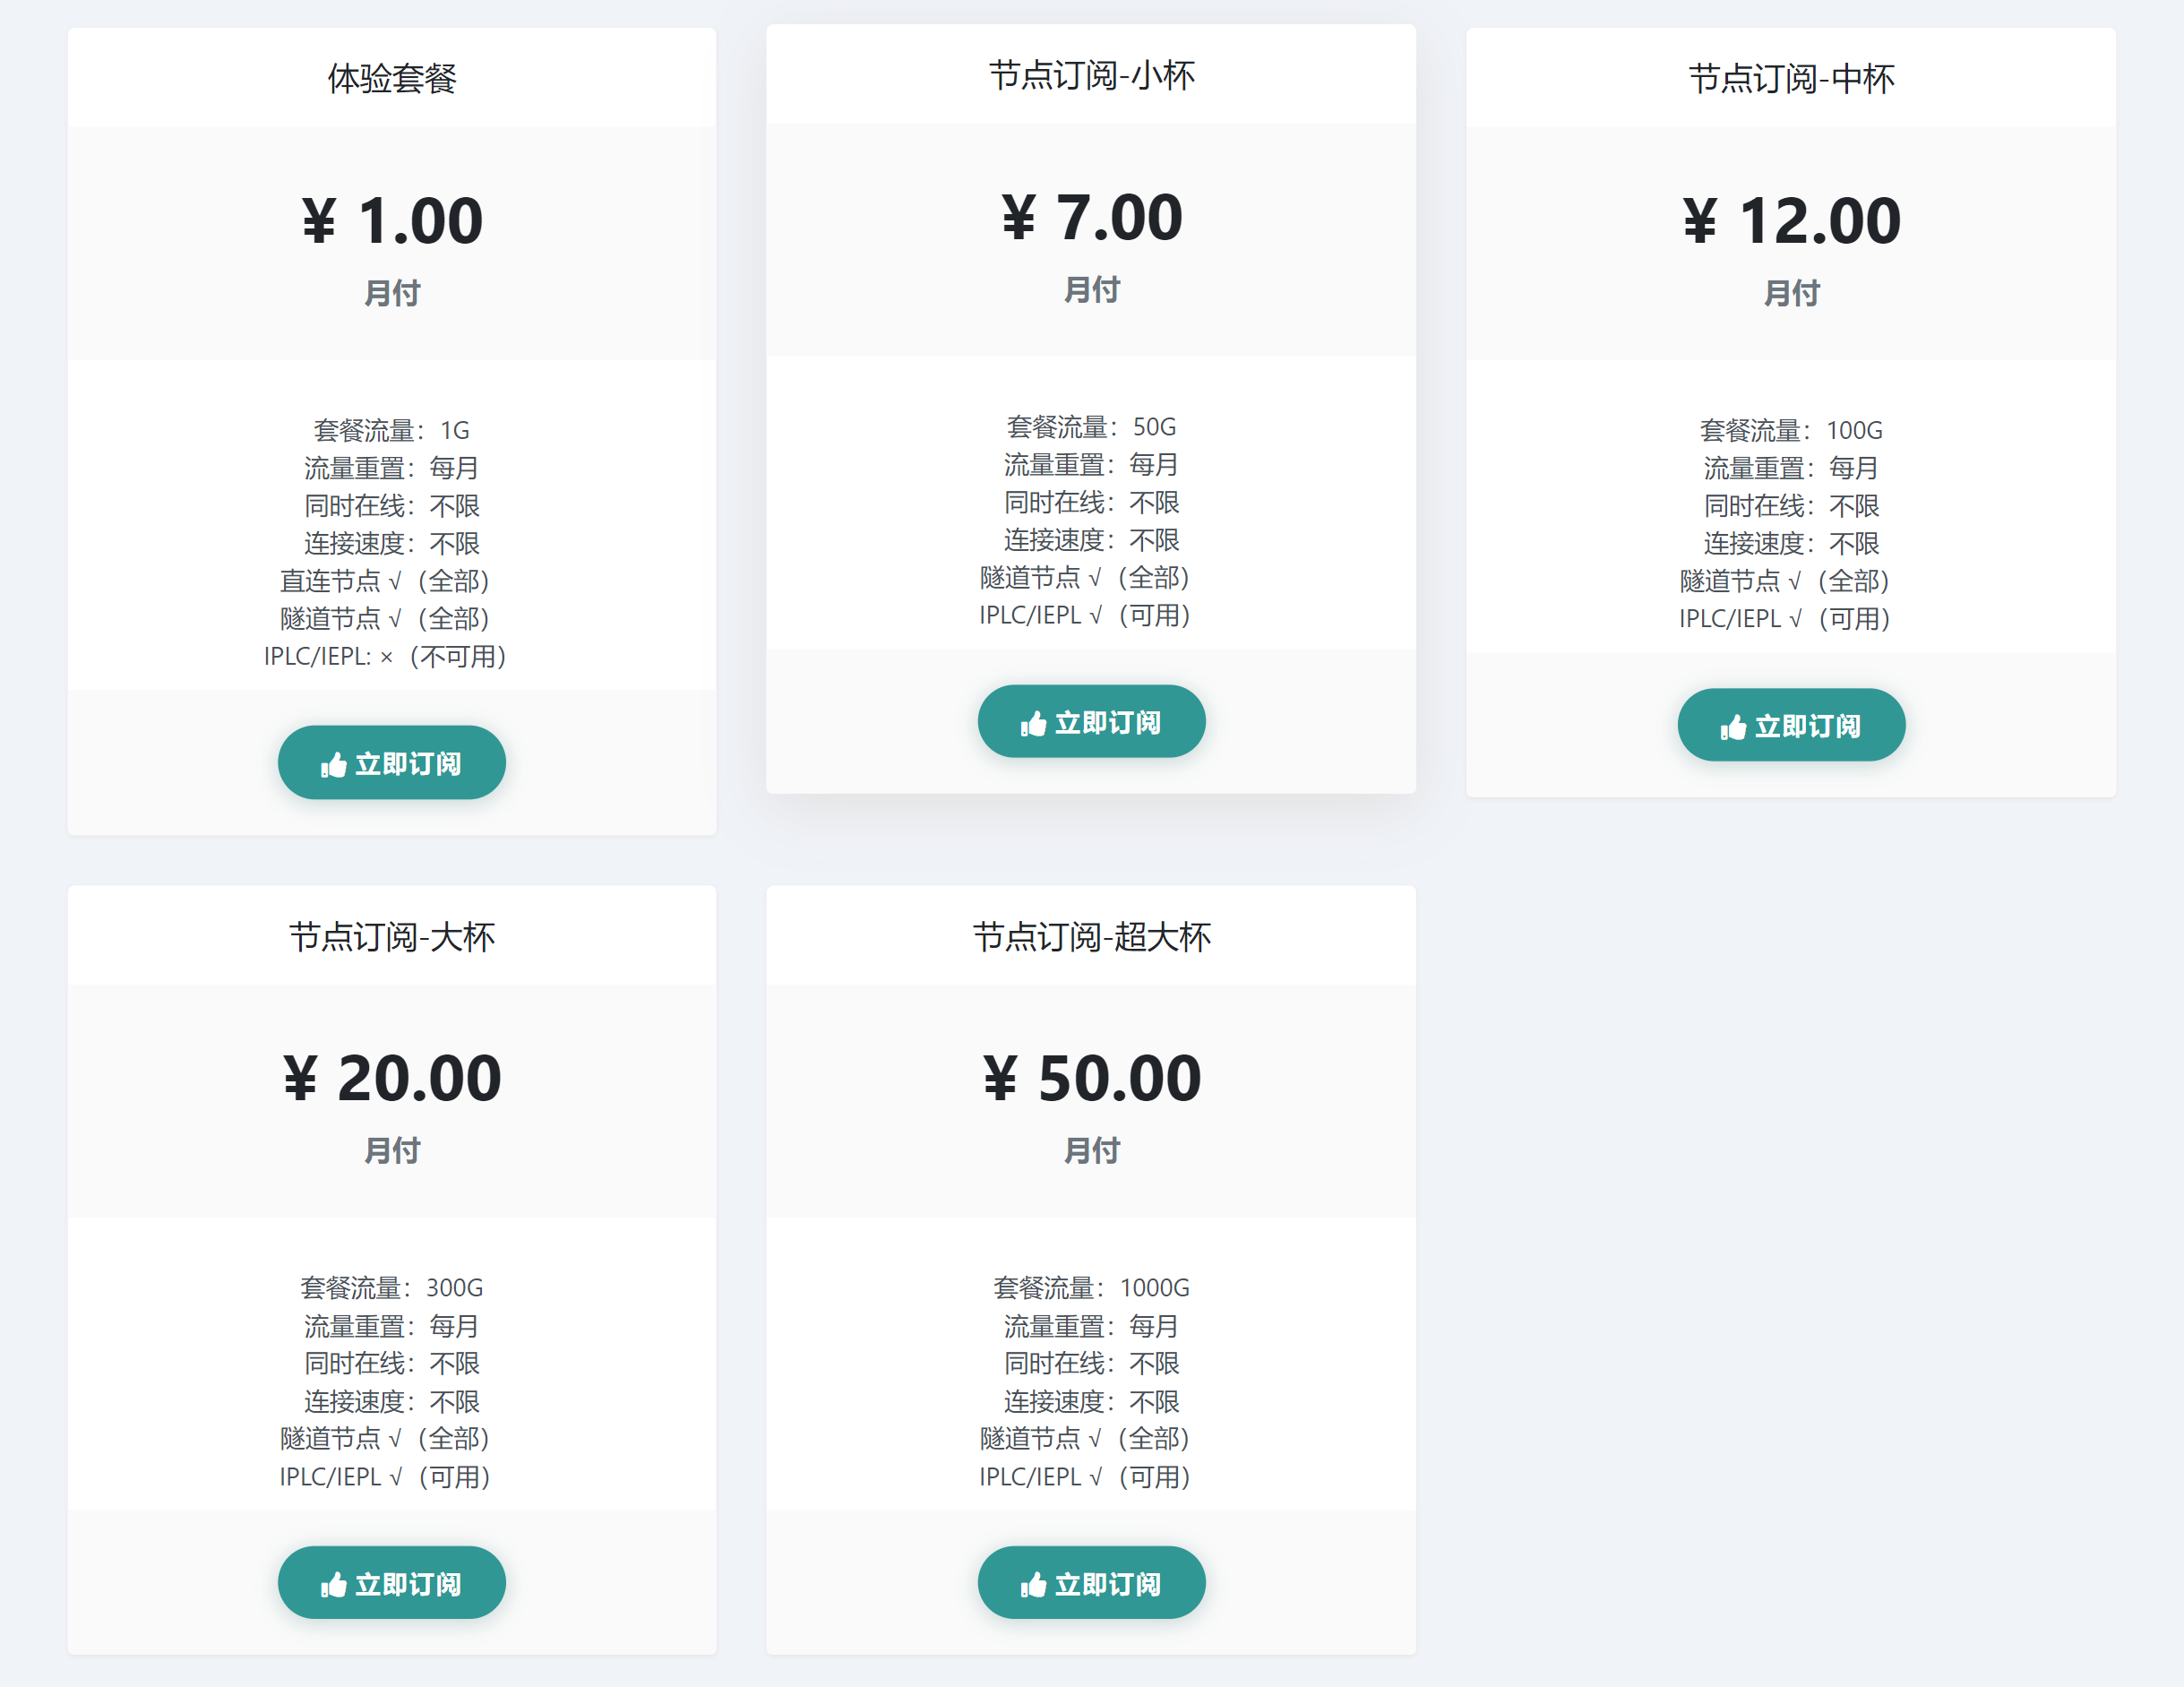2184x1687 pixels.
Task: Click thumbs-up icon in 大杯 subscribe button
Action: (x=333, y=1585)
